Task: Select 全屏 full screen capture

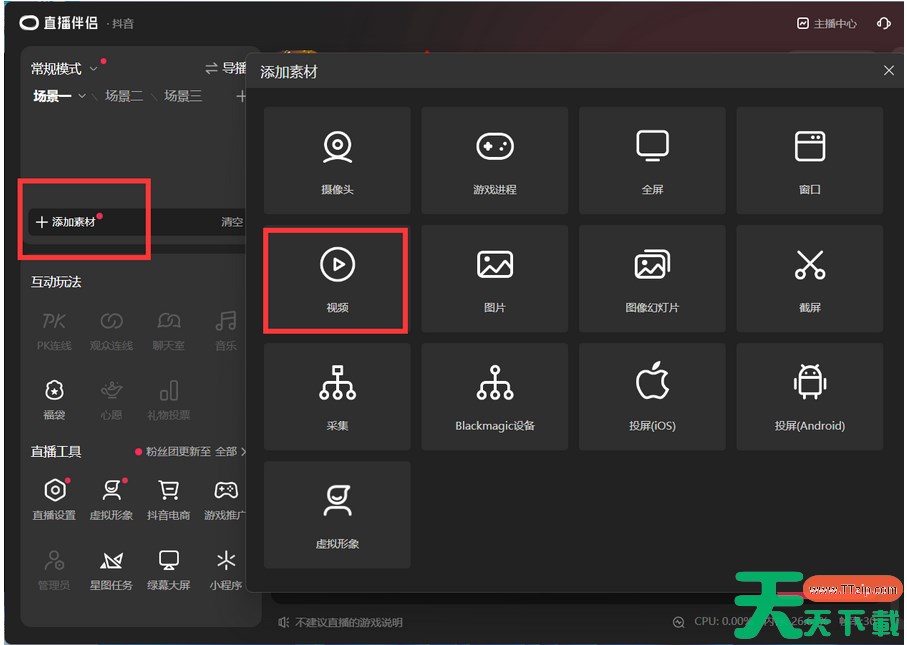Action: (x=652, y=160)
